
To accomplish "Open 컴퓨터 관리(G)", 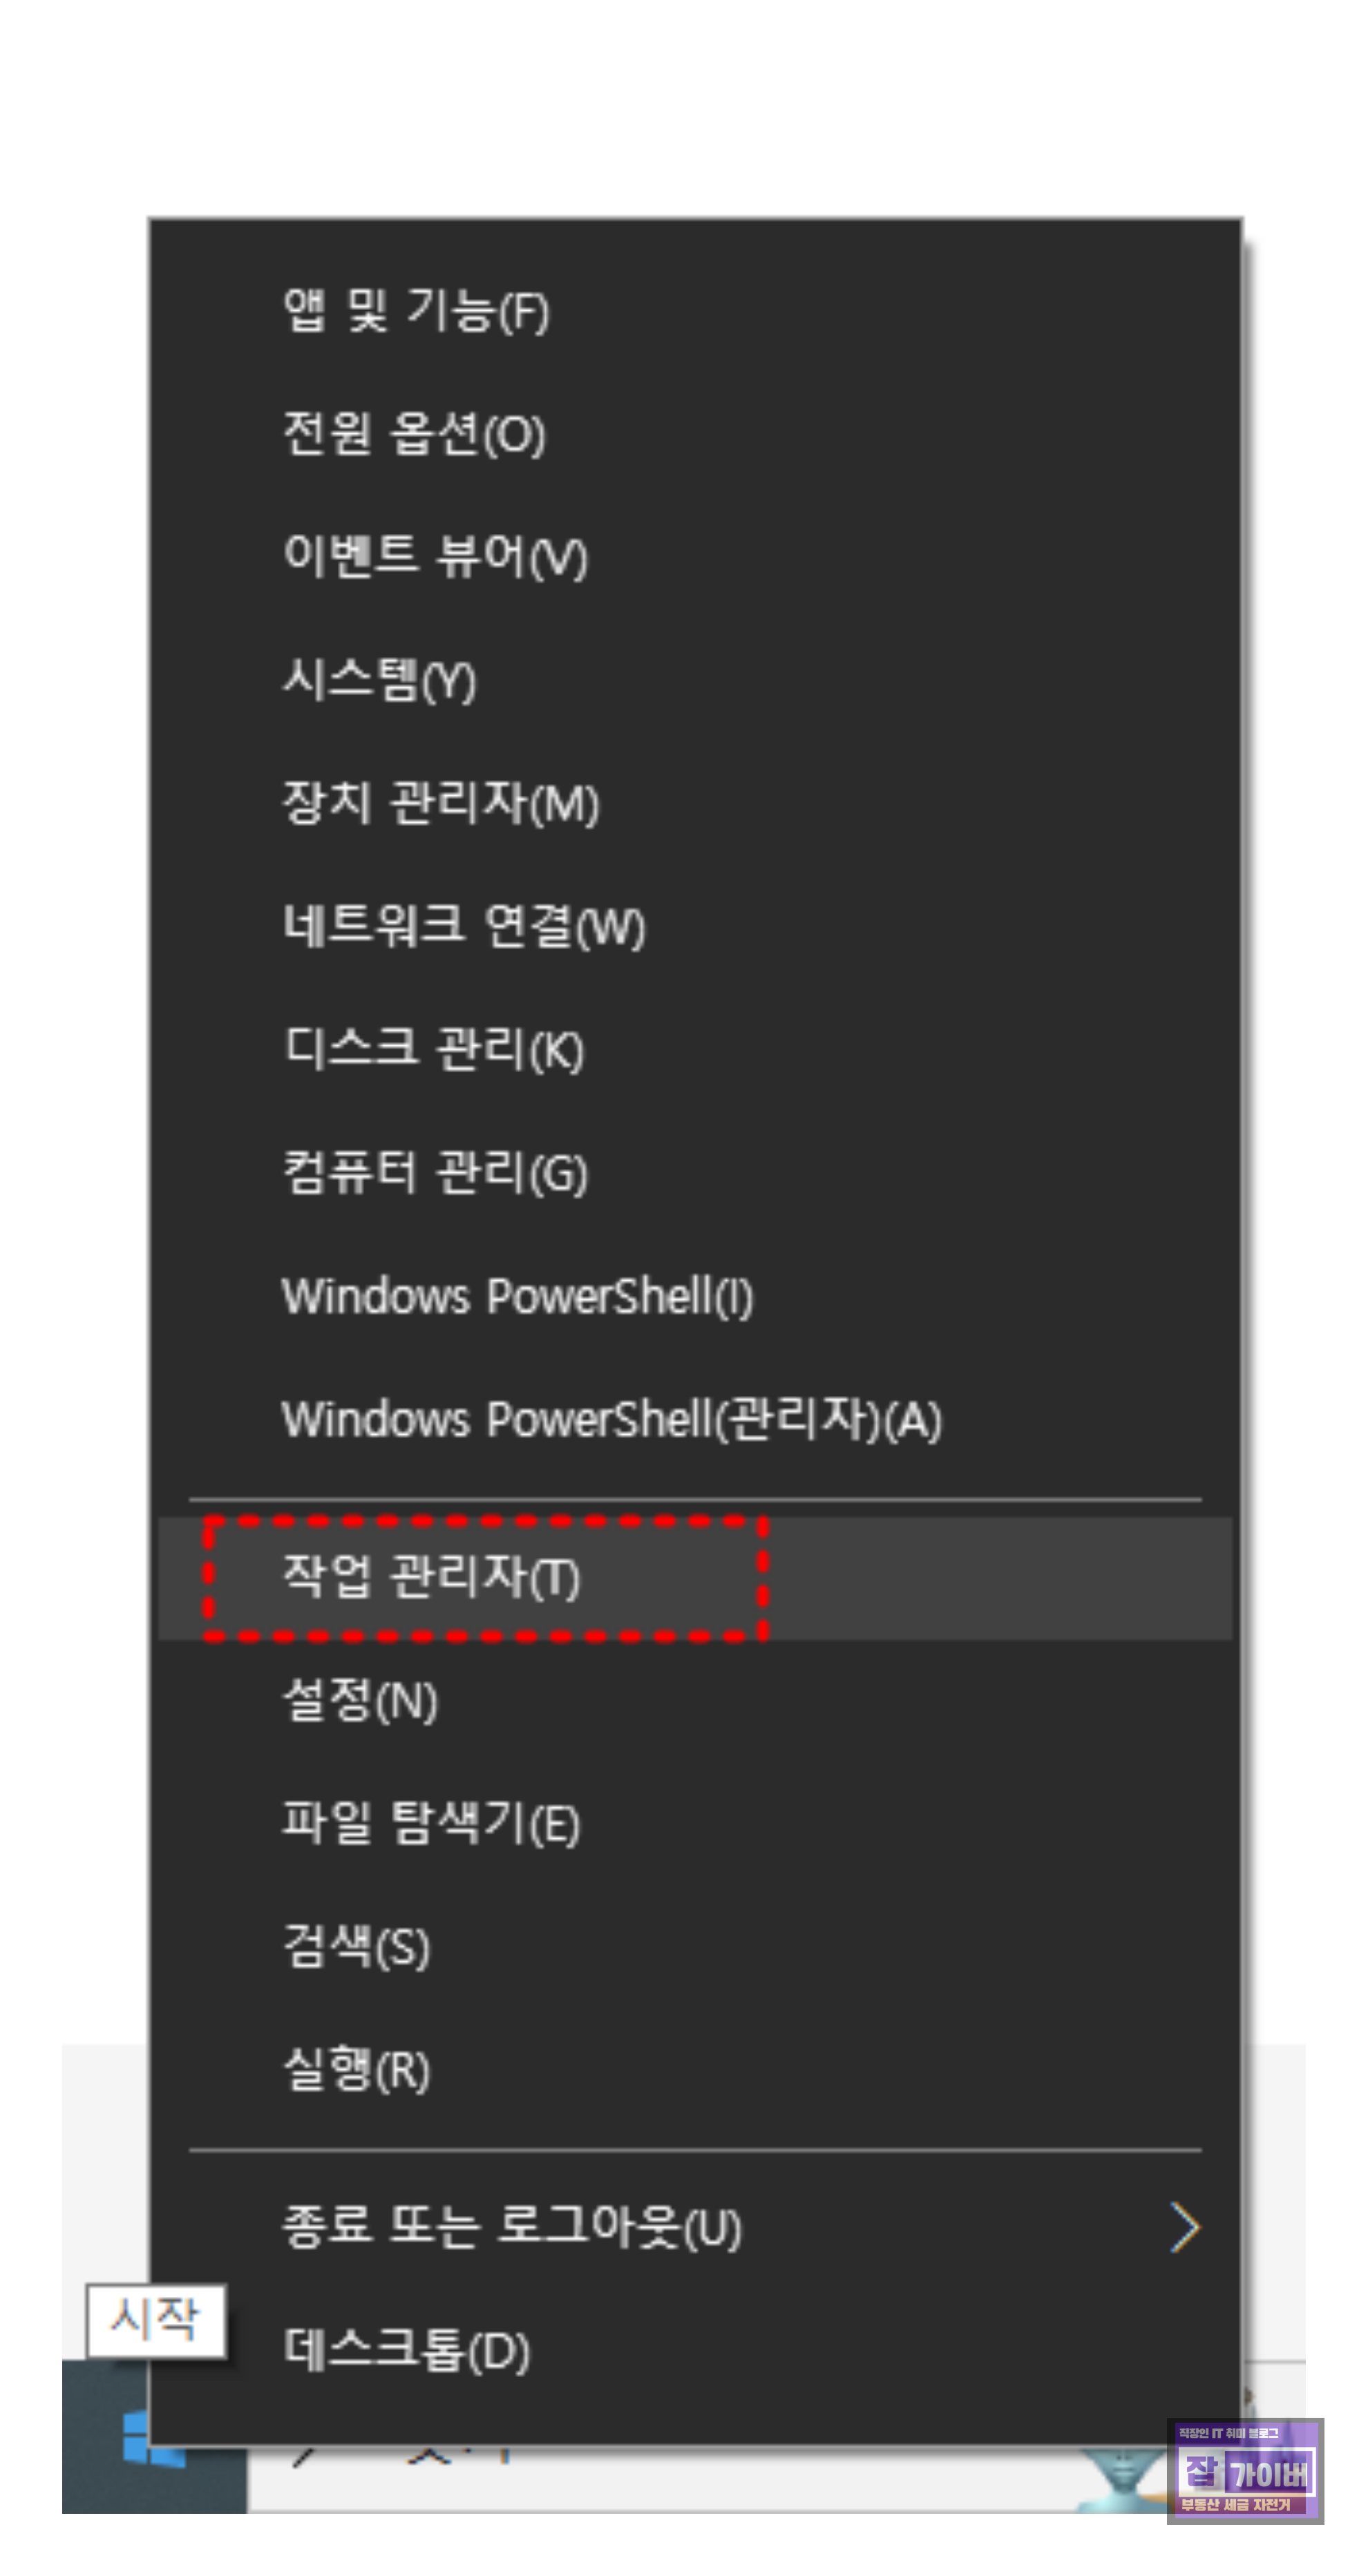I will point(695,1172).
